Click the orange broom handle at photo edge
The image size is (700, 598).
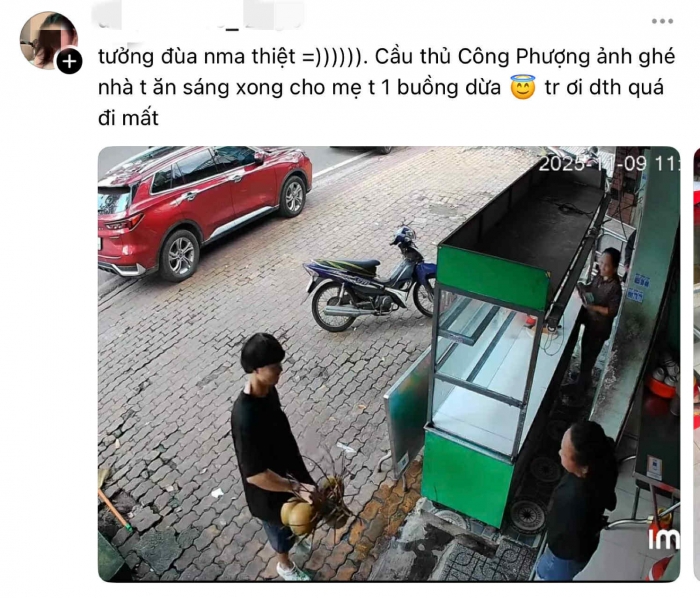click(x=115, y=510)
